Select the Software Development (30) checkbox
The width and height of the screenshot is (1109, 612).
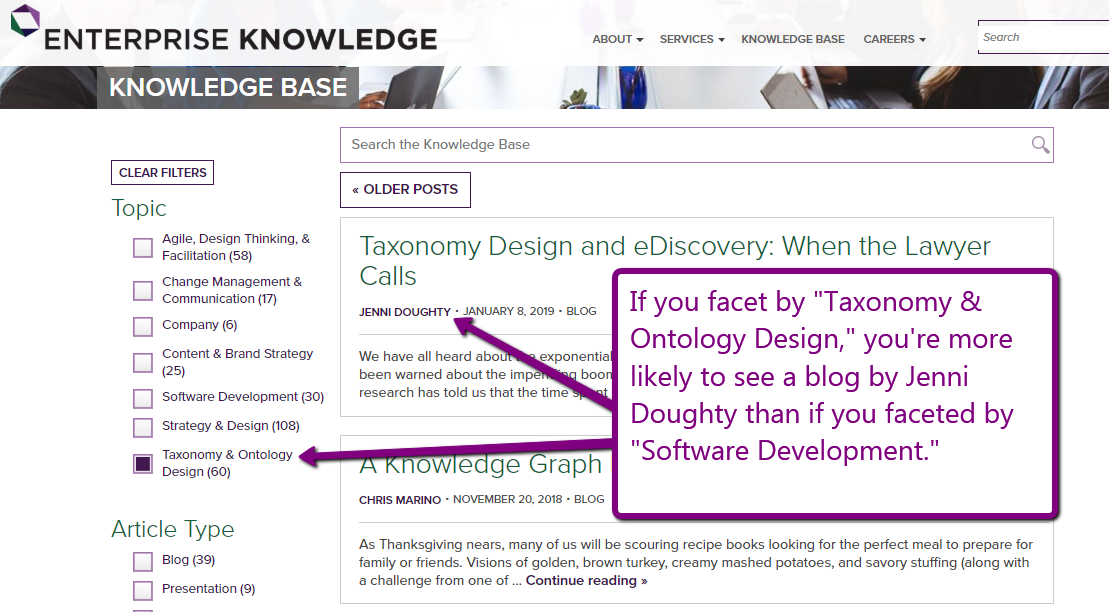(x=143, y=398)
